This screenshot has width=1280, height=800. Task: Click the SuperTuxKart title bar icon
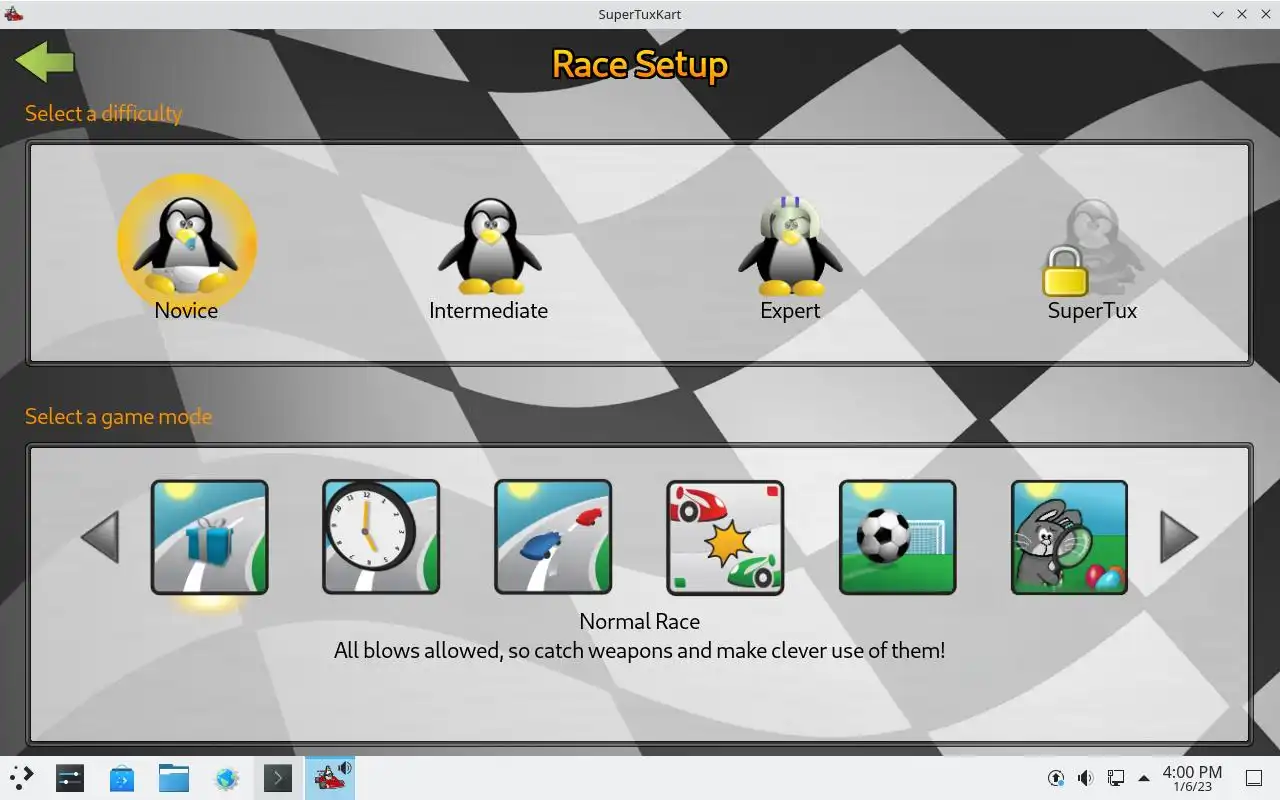13,14
